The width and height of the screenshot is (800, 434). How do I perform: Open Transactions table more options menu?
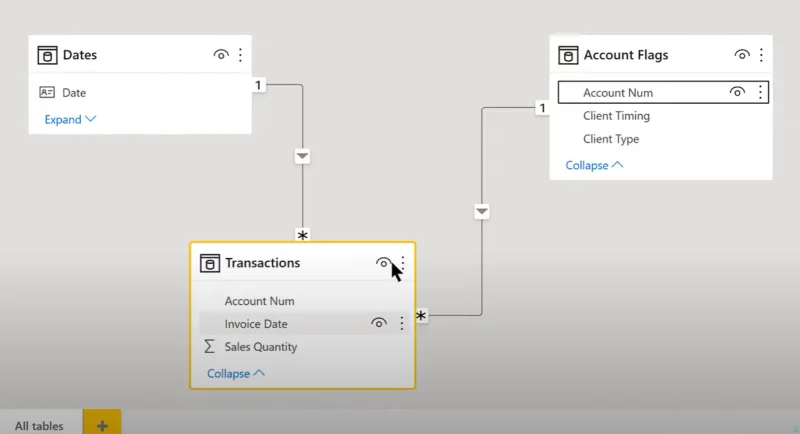pyautogui.click(x=403, y=263)
